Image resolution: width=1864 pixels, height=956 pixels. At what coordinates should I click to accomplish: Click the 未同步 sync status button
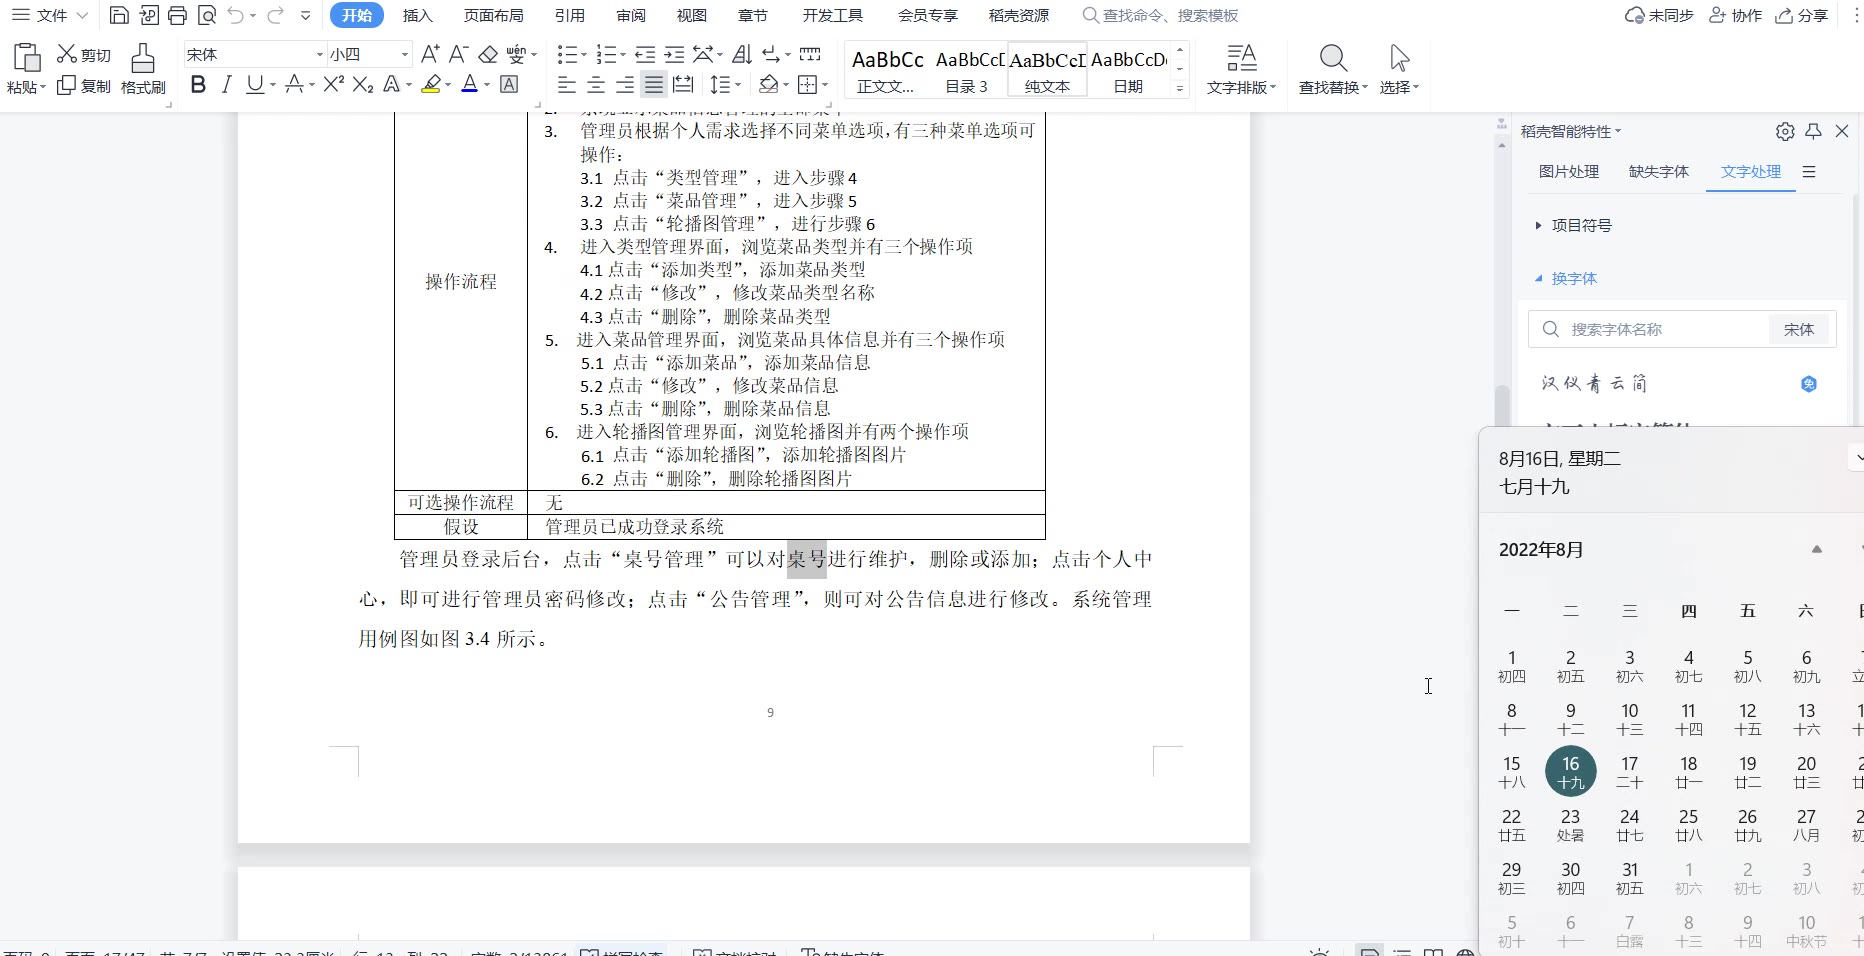(x=1660, y=15)
